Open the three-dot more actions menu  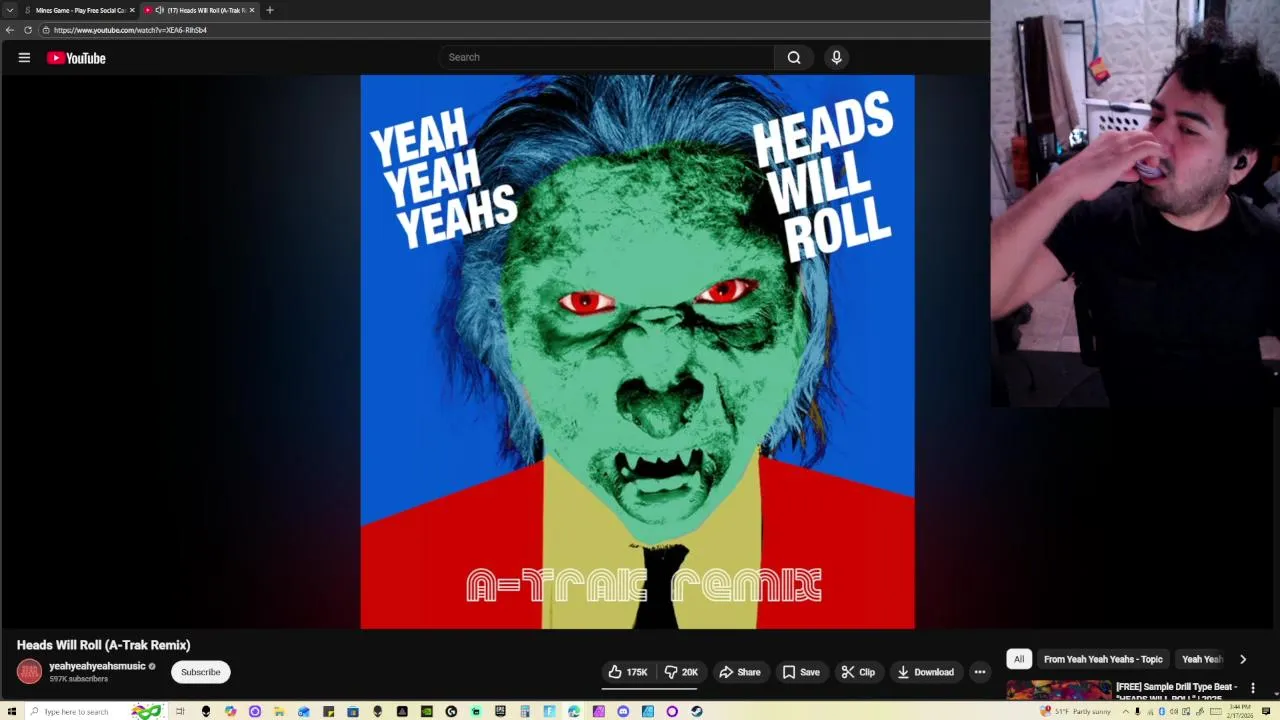(x=980, y=672)
